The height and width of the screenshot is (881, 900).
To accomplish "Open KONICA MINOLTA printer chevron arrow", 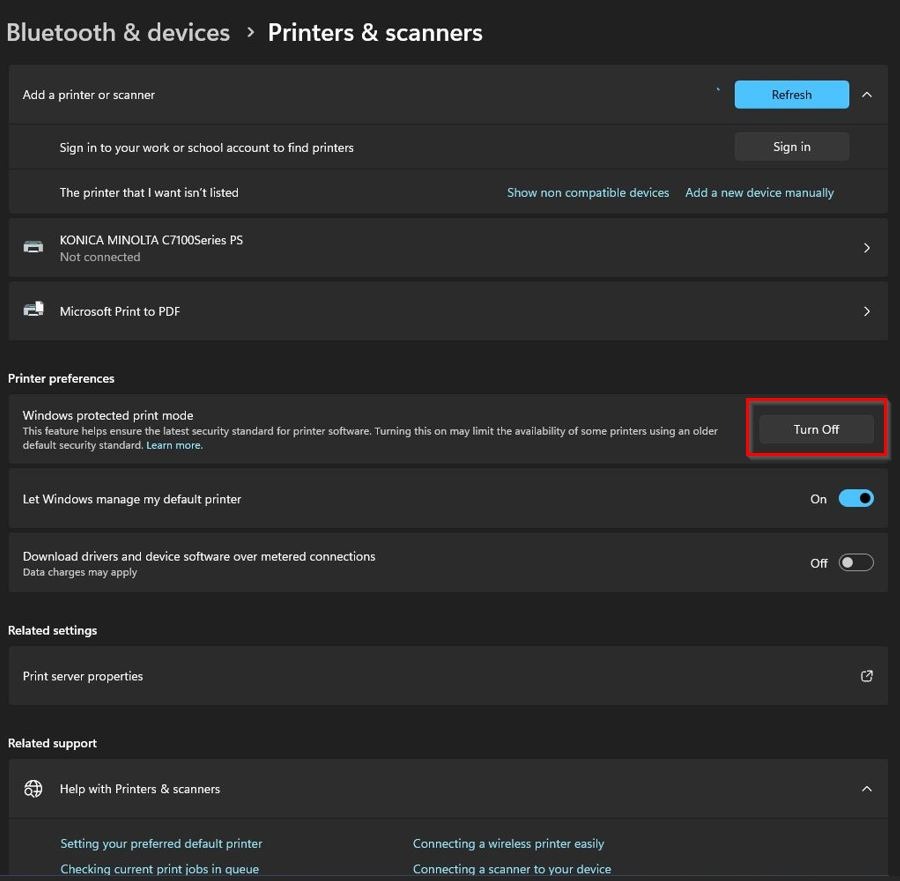I will [x=867, y=248].
